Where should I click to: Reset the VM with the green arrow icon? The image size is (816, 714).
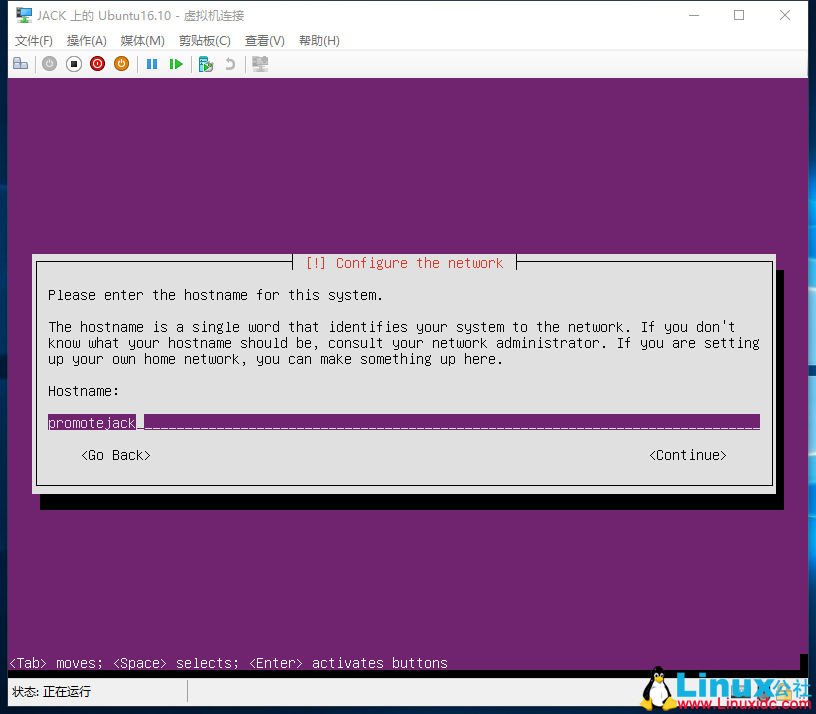pos(176,63)
